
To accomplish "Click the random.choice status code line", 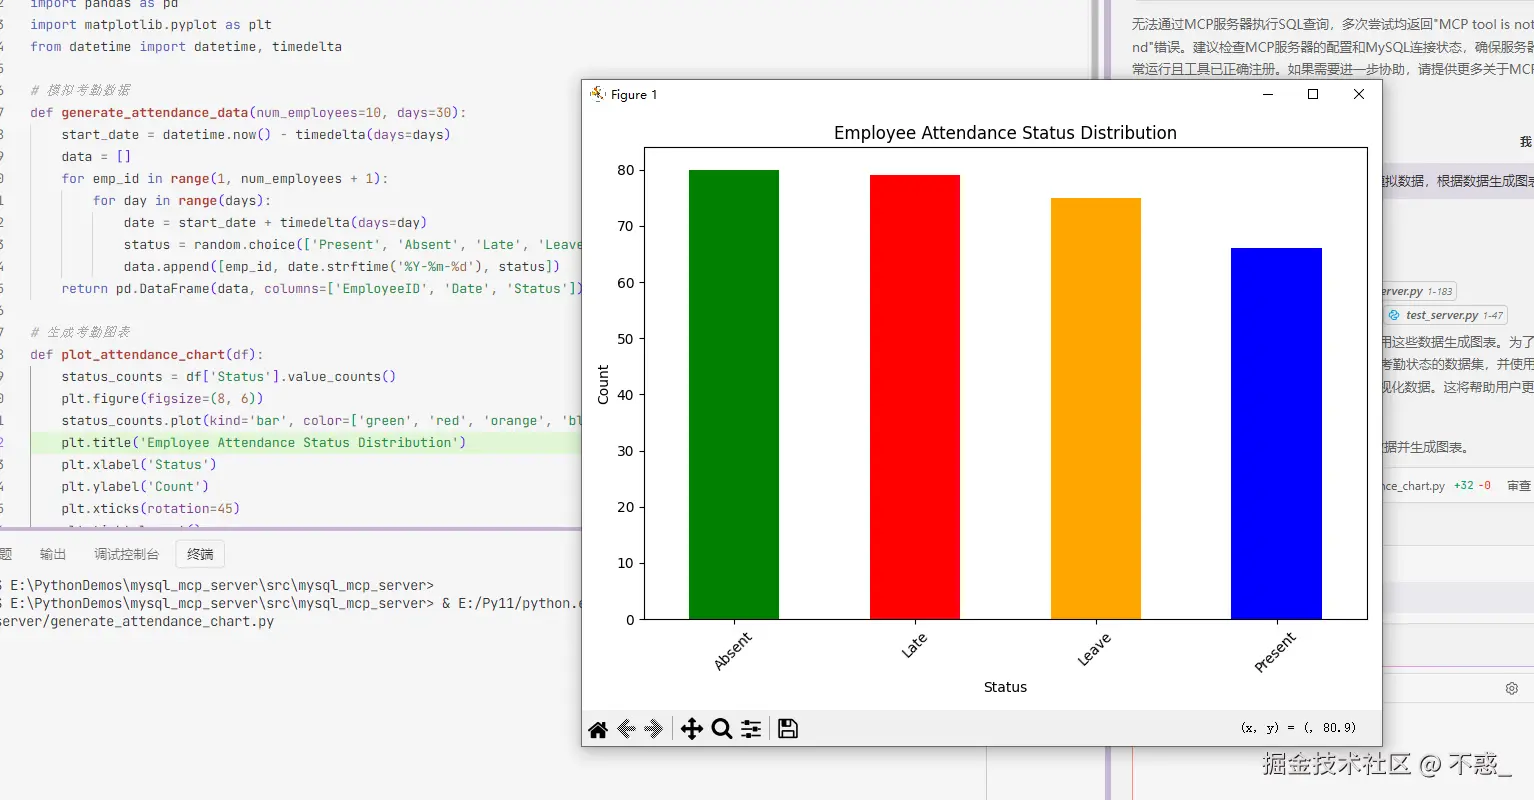I will (352, 245).
